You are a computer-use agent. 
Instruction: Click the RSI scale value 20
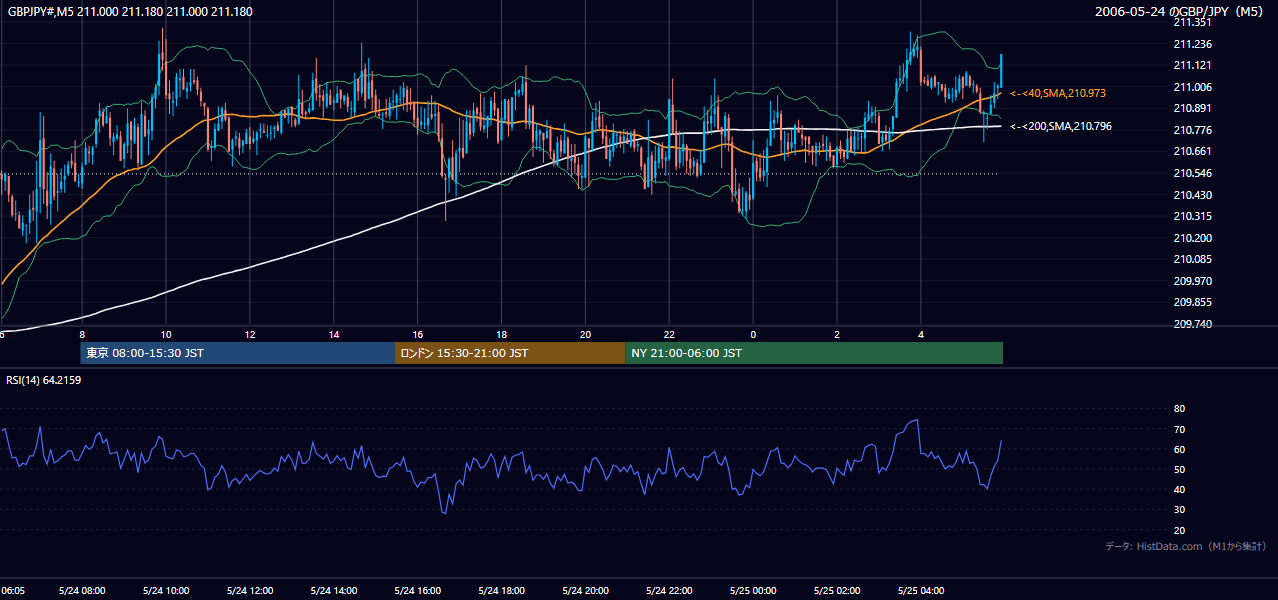click(x=1179, y=530)
